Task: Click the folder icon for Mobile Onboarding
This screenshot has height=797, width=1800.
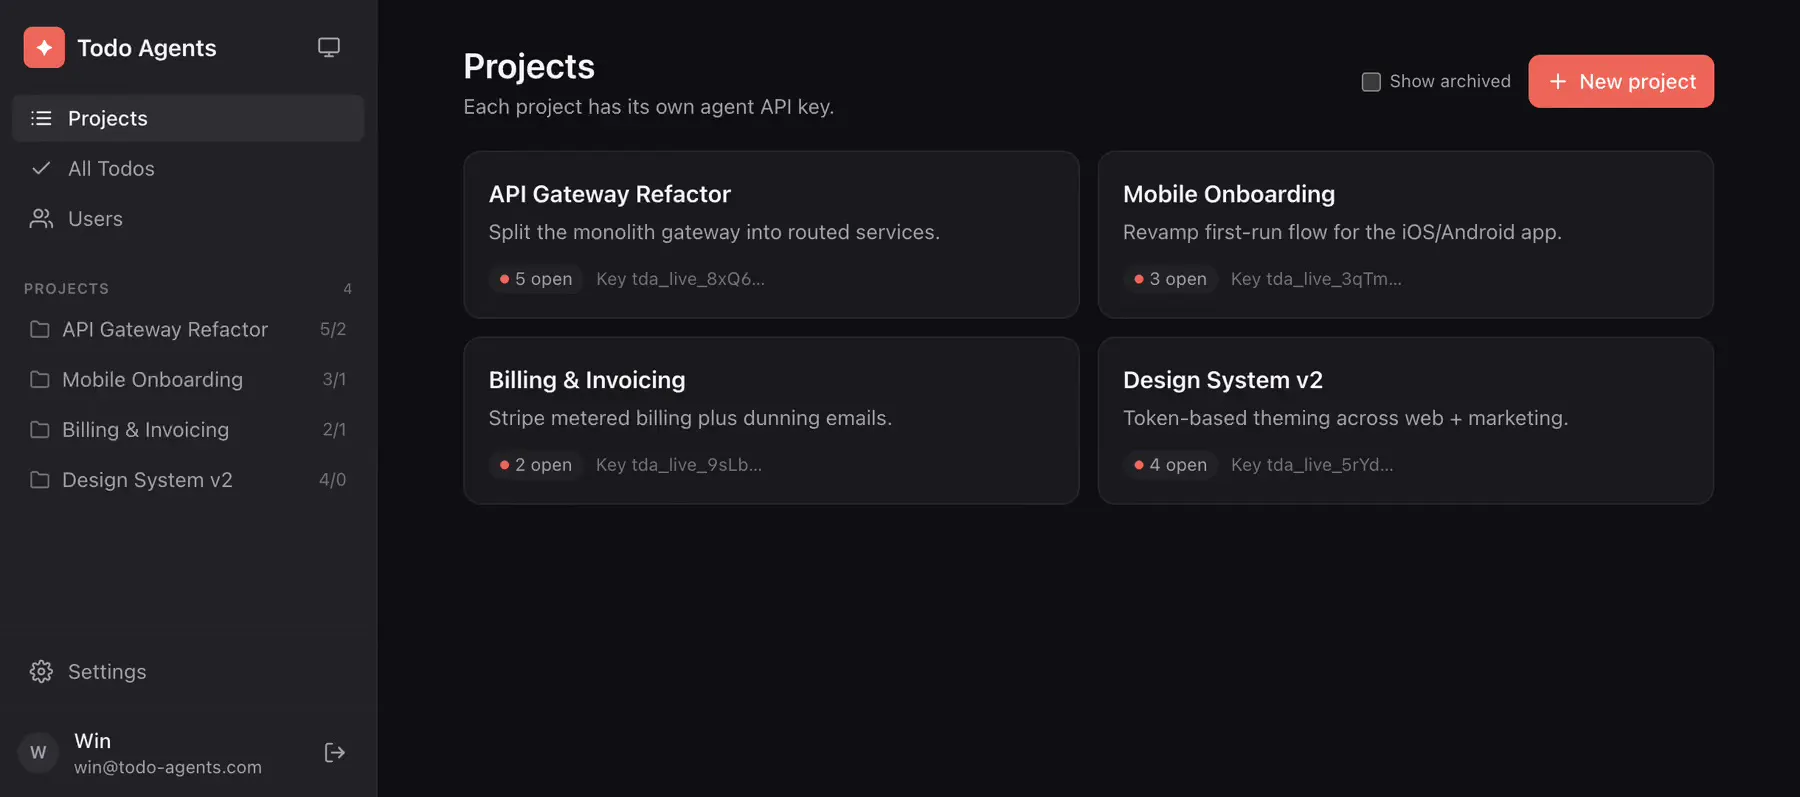Action: [x=40, y=379]
